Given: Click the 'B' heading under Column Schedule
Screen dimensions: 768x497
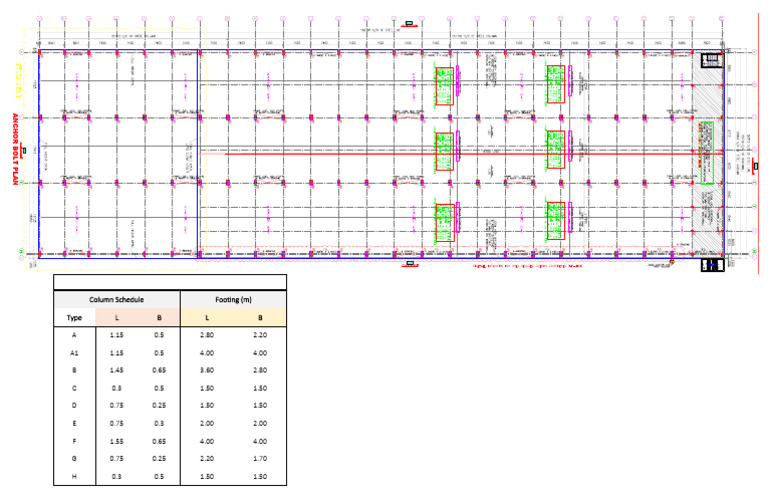Looking at the screenshot, I should [159, 318].
